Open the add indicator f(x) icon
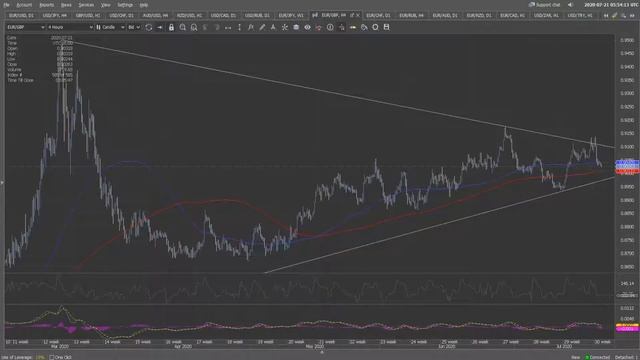This screenshot has height=360, width=640. (251, 27)
